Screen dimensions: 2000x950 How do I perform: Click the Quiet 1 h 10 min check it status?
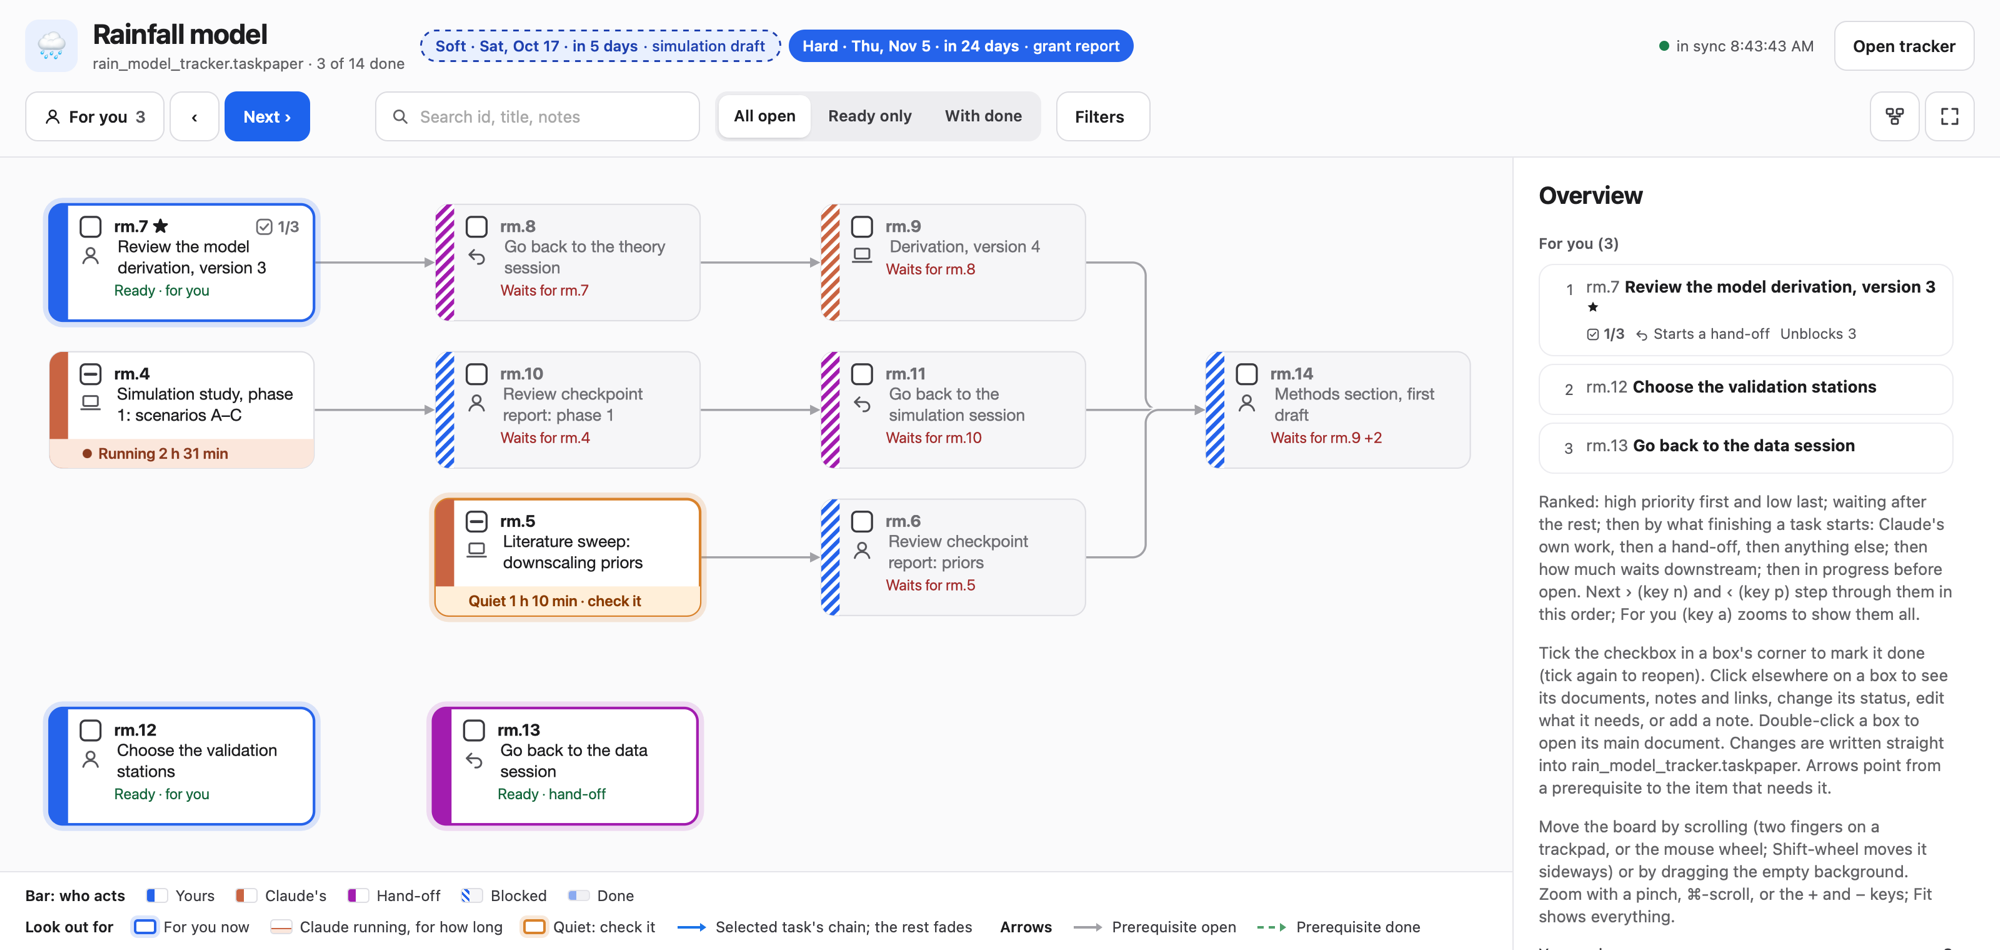555,601
